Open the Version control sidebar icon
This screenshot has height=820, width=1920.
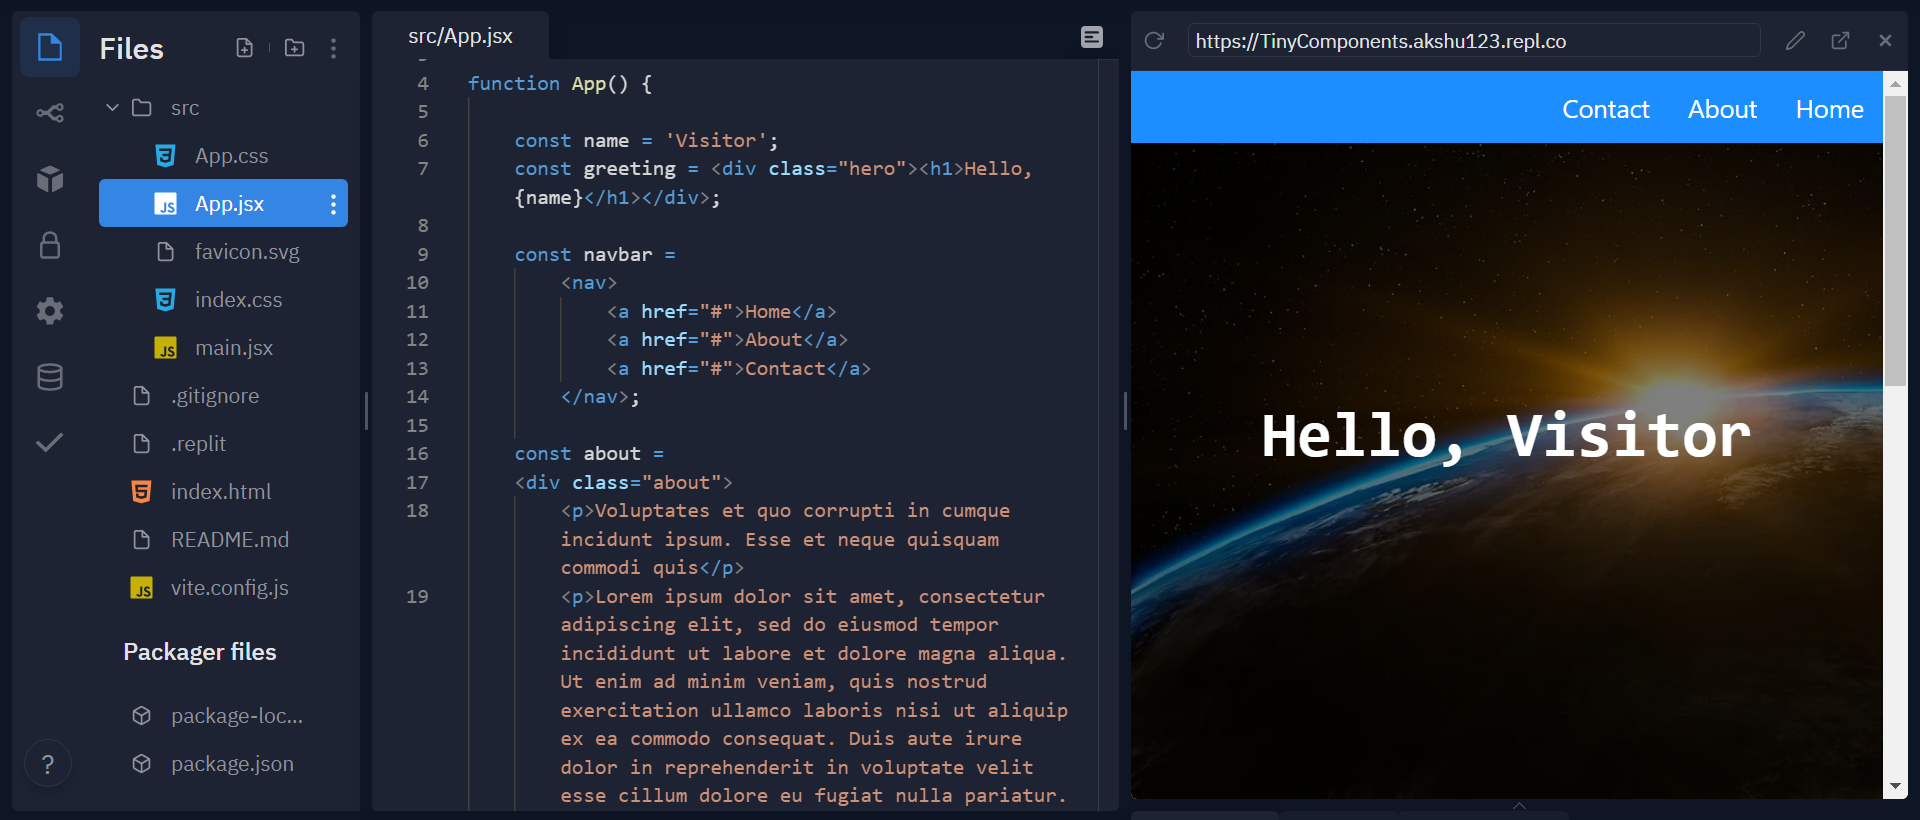pyautogui.click(x=50, y=113)
